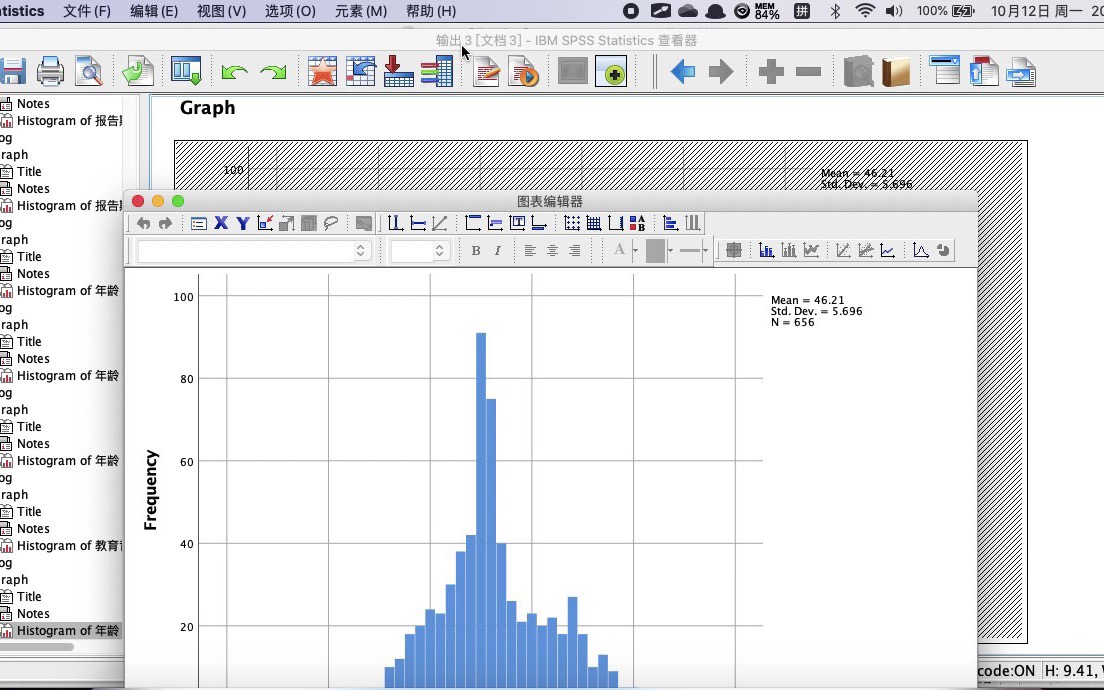
Task: Click the insert title page icon
Action: (x=984, y=71)
